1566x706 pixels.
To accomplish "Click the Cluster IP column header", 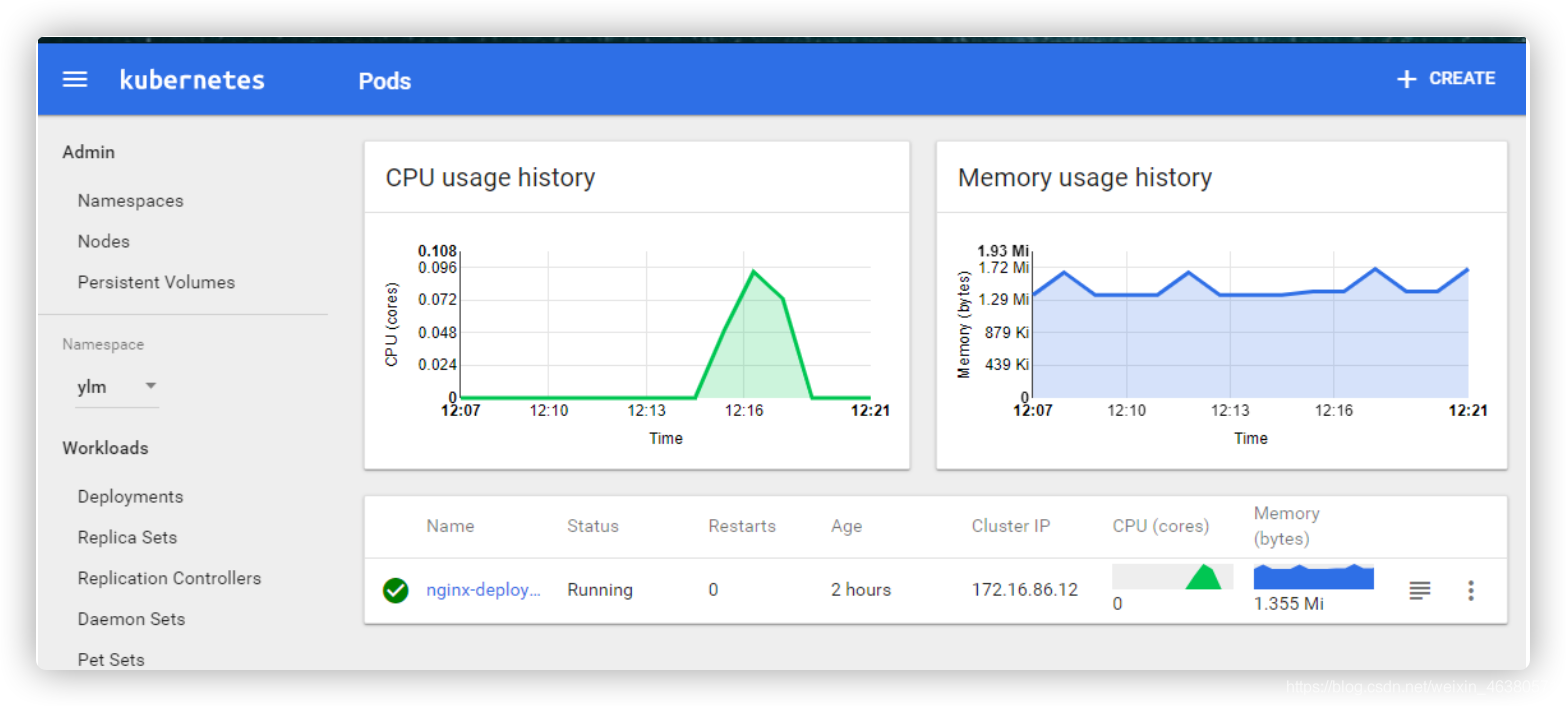I will [x=1011, y=526].
